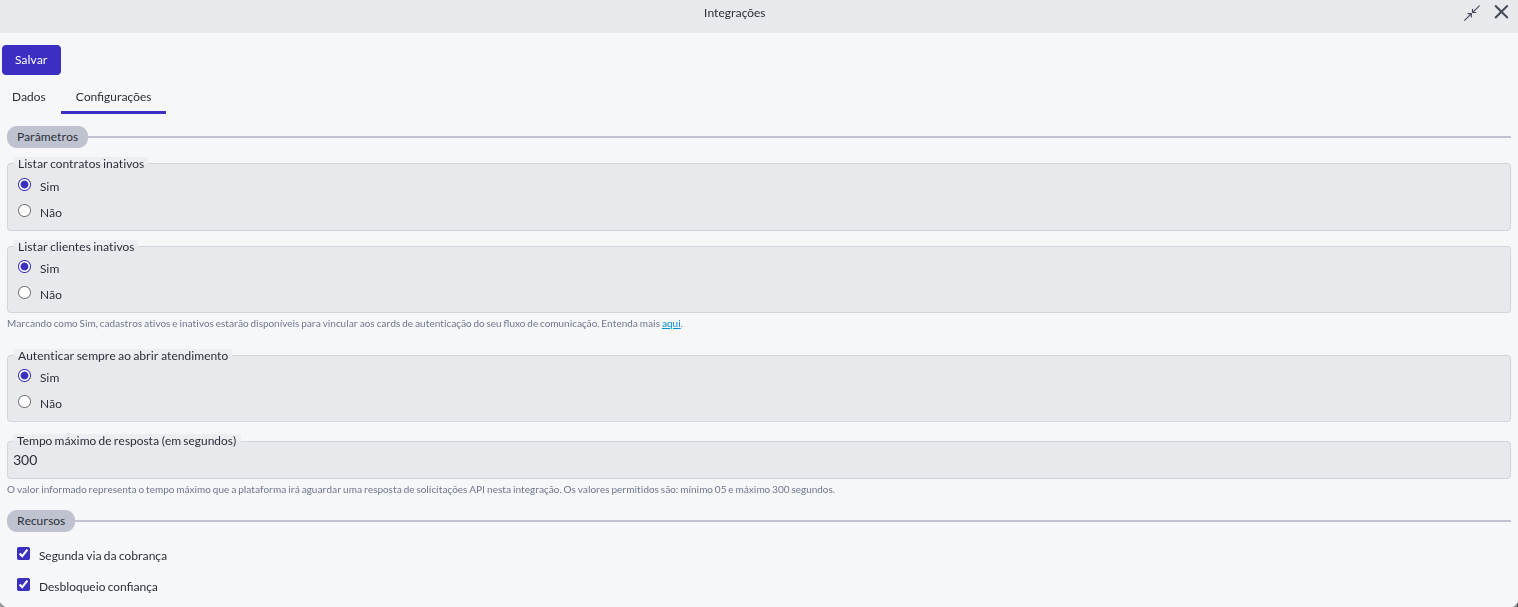Click the 'Marcando como Sim' help text
The height and width of the screenshot is (607, 1518).
click(345, 324)
